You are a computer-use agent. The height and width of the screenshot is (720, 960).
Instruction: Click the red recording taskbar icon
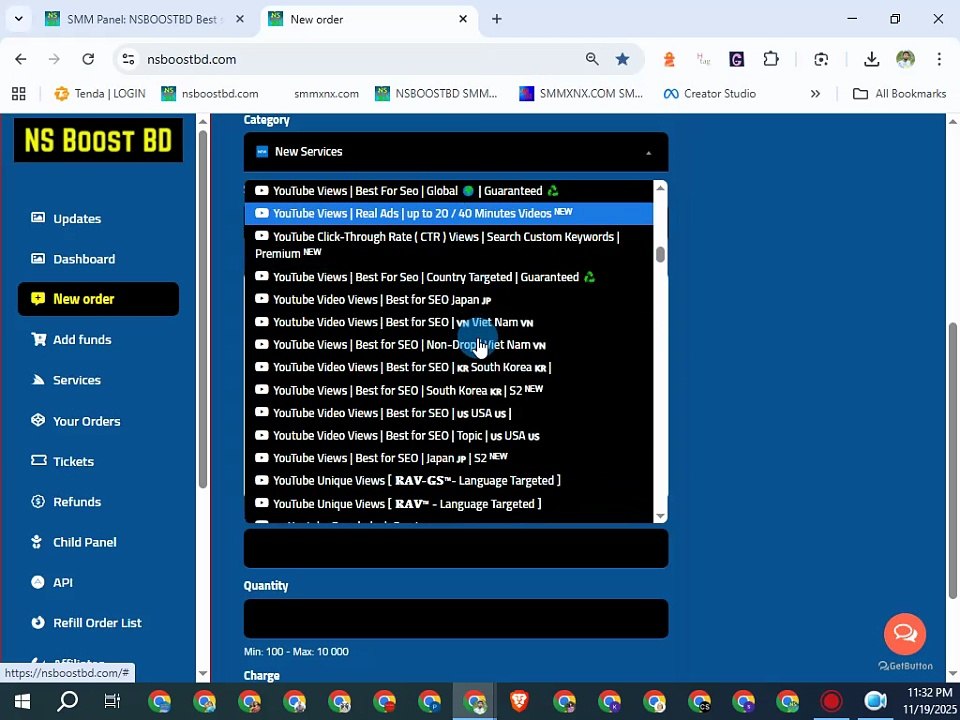point(831,701)
